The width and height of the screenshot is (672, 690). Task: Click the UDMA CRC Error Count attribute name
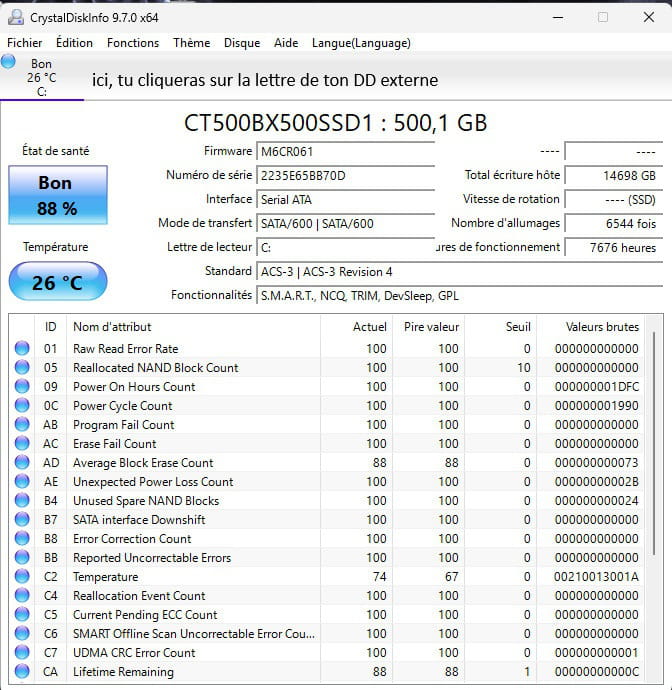coord(134,653)
